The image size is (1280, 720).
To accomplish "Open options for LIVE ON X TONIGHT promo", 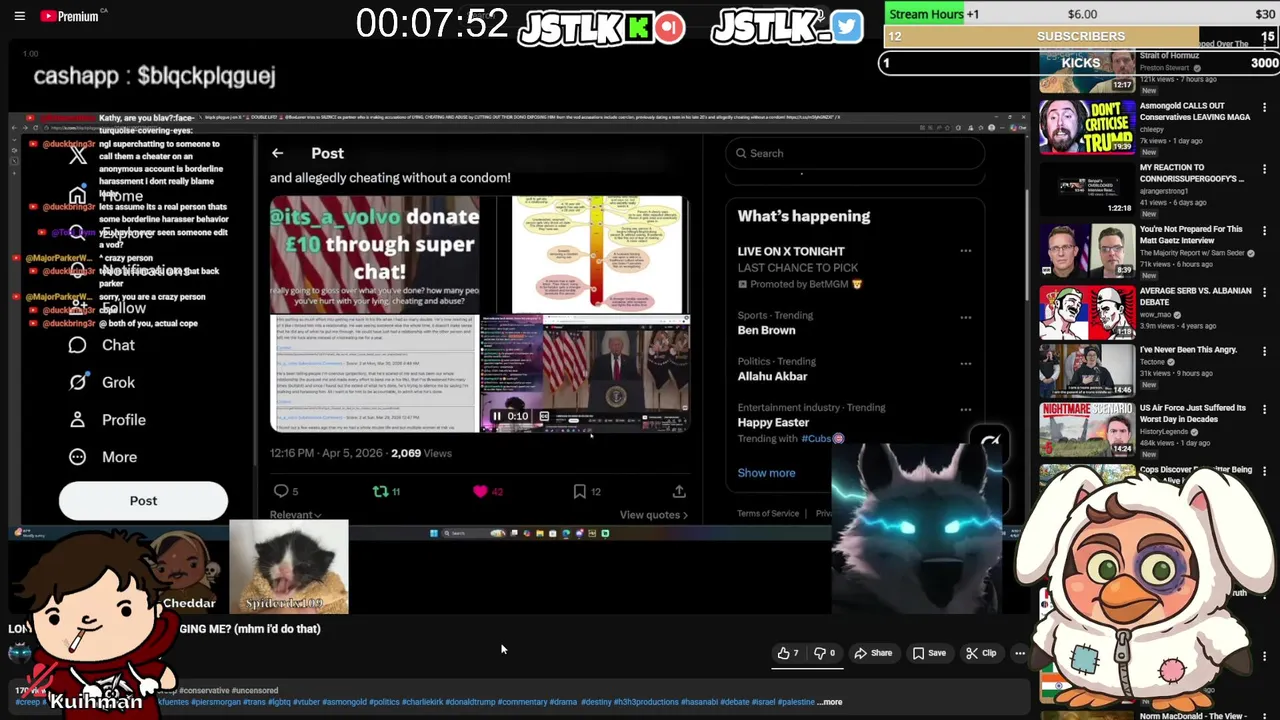I will point(966,251).
